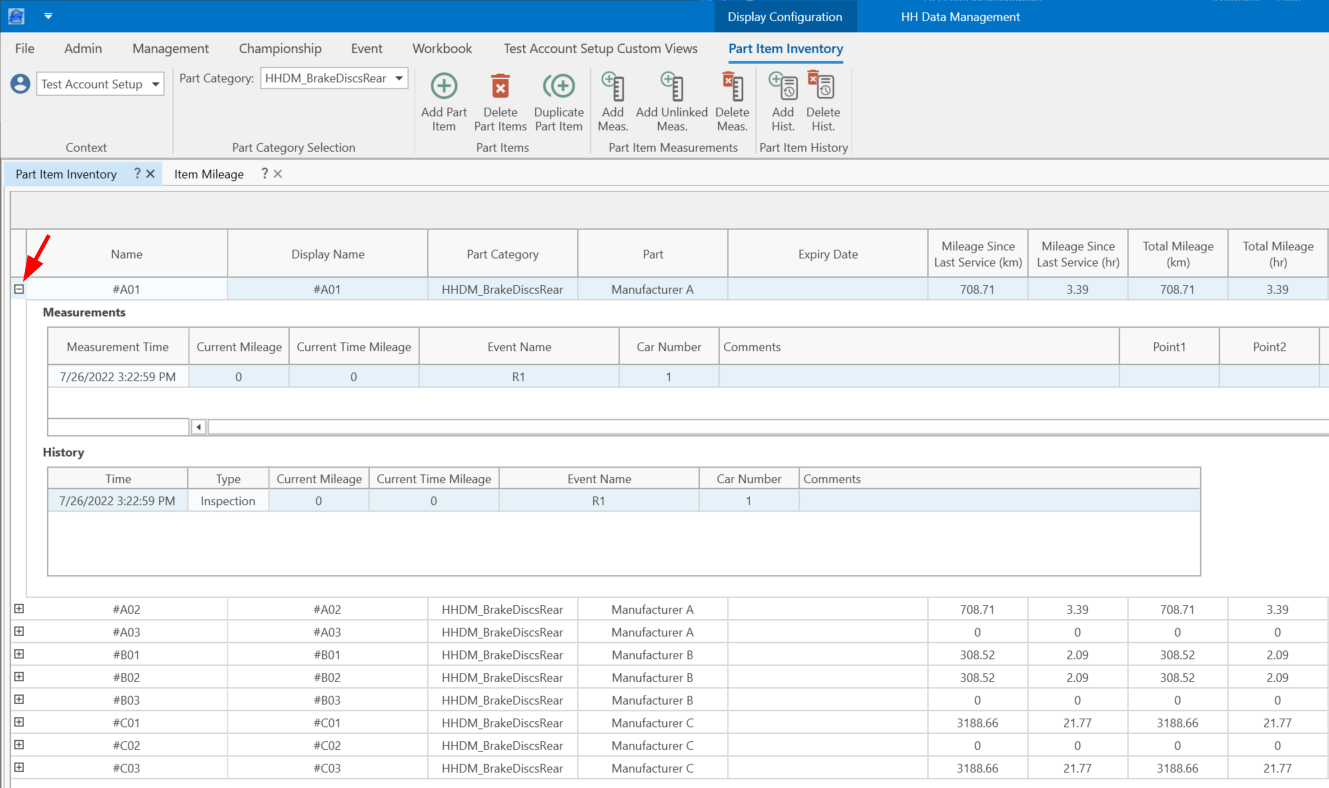Click the Duplicate Part Item icon
This screenshot has width=1329, height=788.
point(558,88)
